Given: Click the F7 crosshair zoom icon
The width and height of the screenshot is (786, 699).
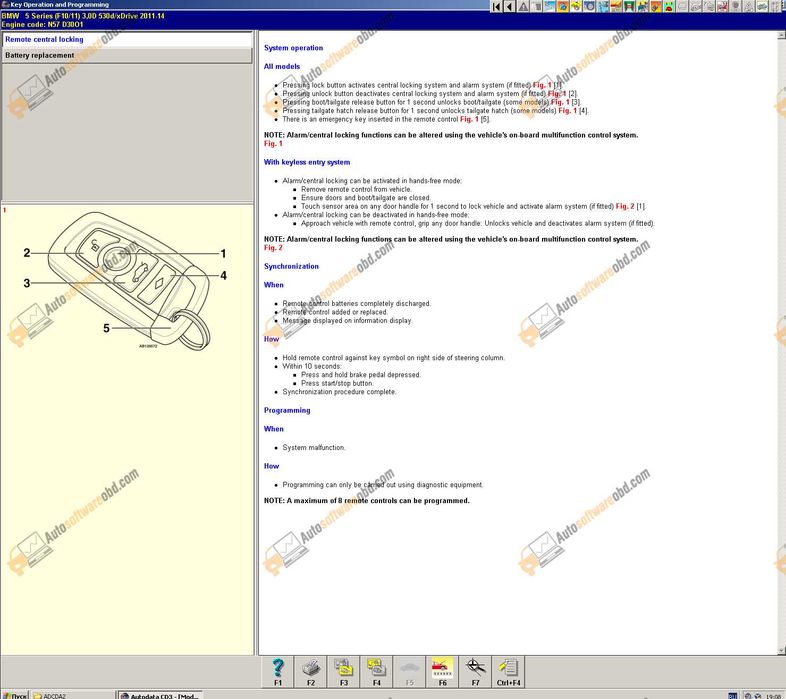Looking at the screenshot, I should pos(475,672).
